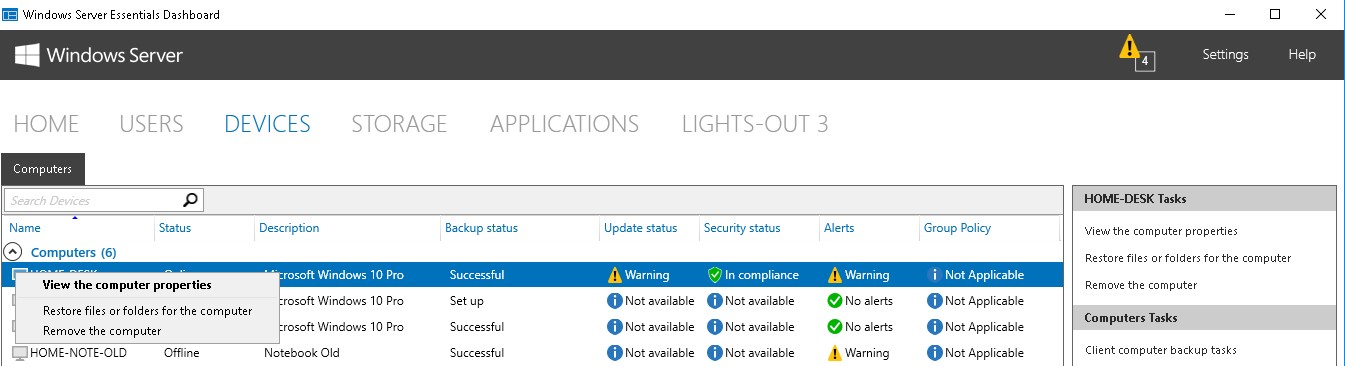Open Help in the header

tap(1302, 55)
